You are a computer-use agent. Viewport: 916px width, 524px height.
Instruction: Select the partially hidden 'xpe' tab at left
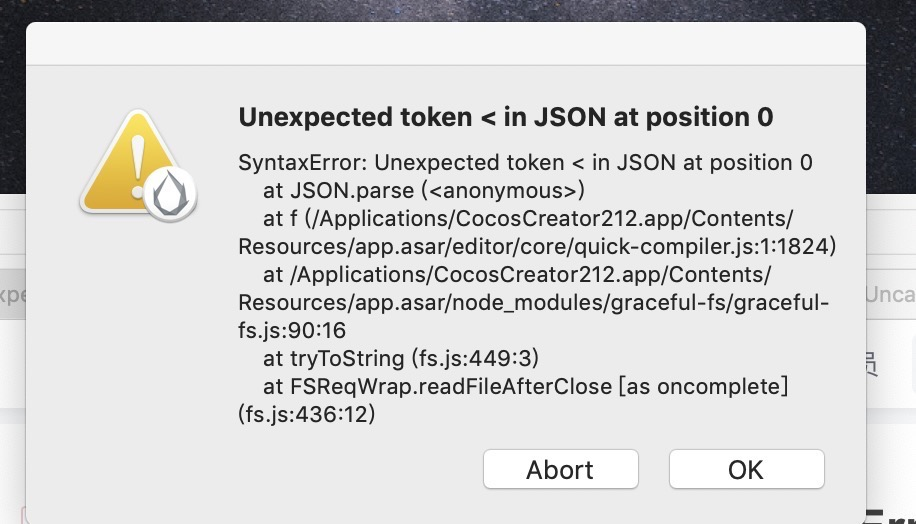pyautogui.click(x=12, y=296)
